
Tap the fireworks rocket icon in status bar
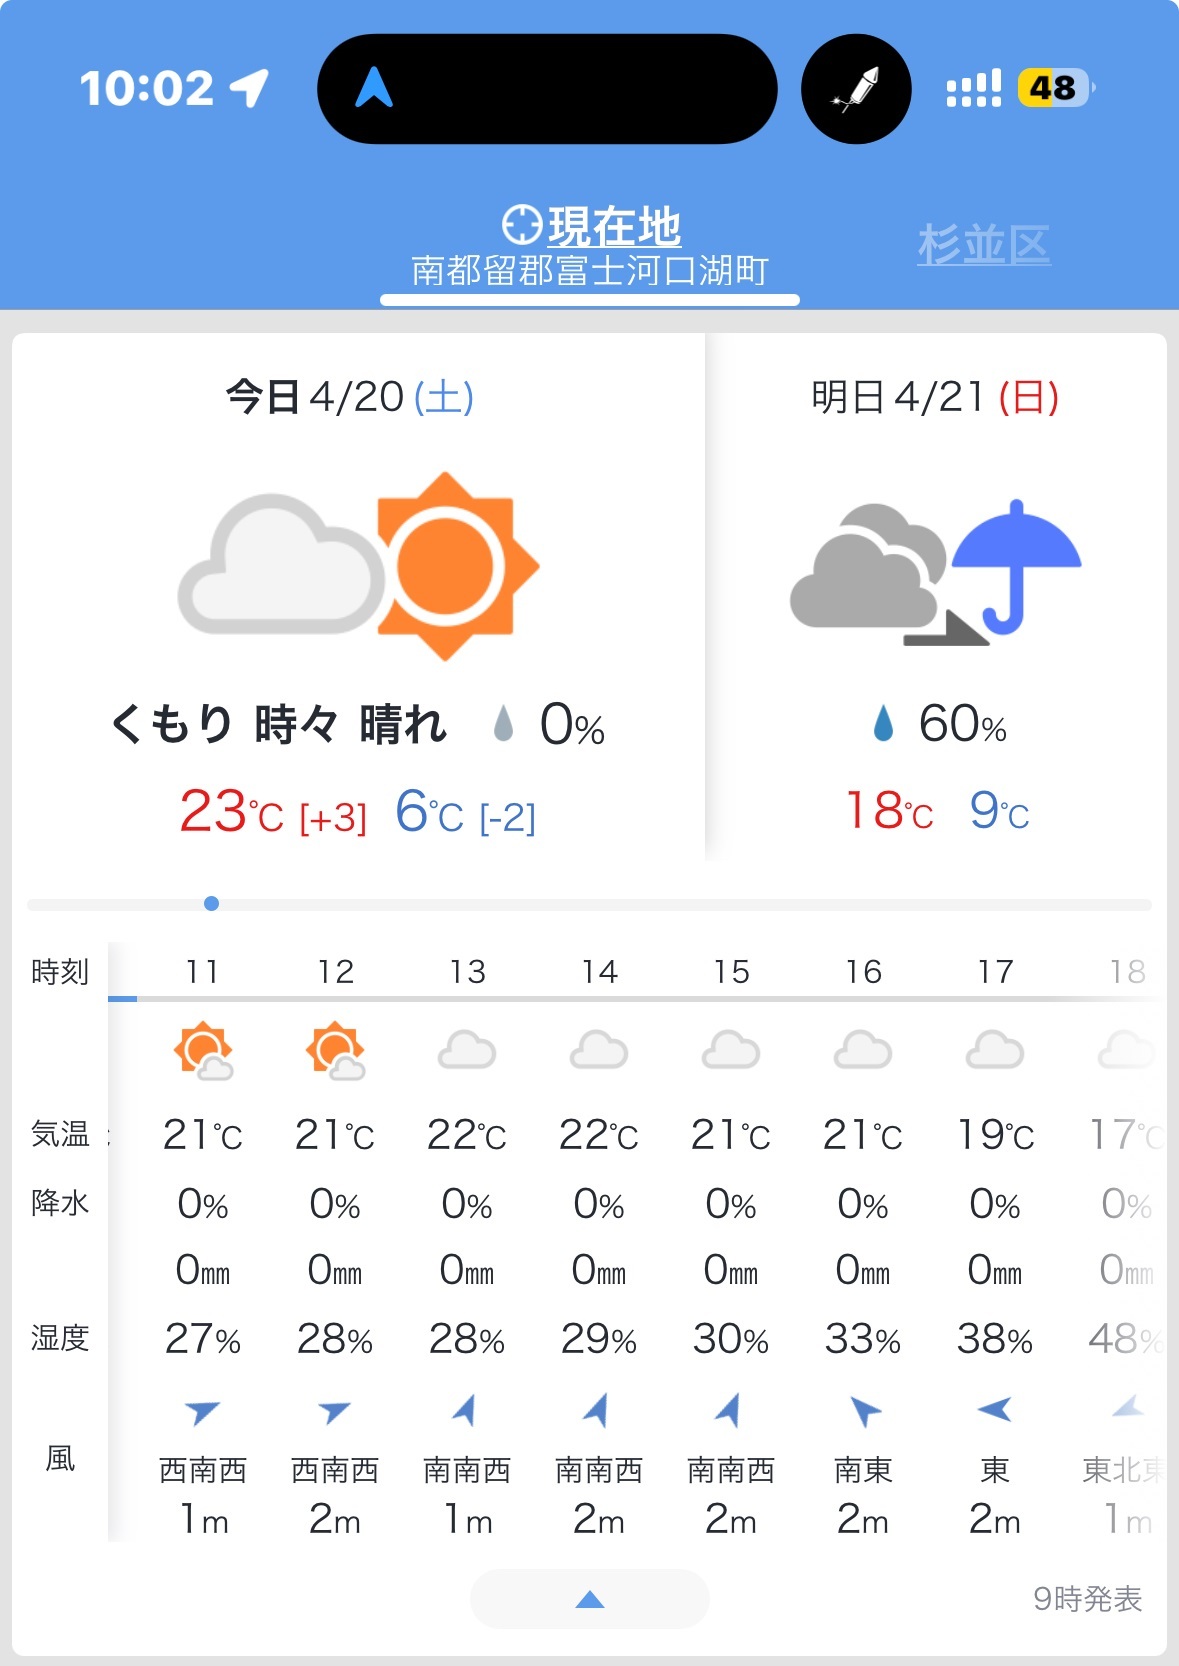[856, 89]
